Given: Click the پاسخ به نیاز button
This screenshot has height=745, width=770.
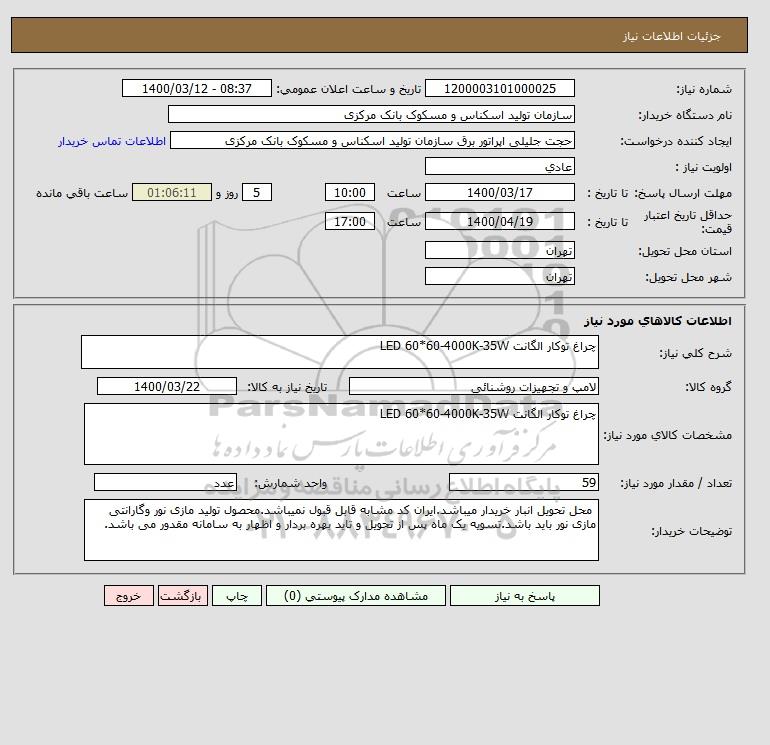Looking at the screenshot, I should 524,595.
